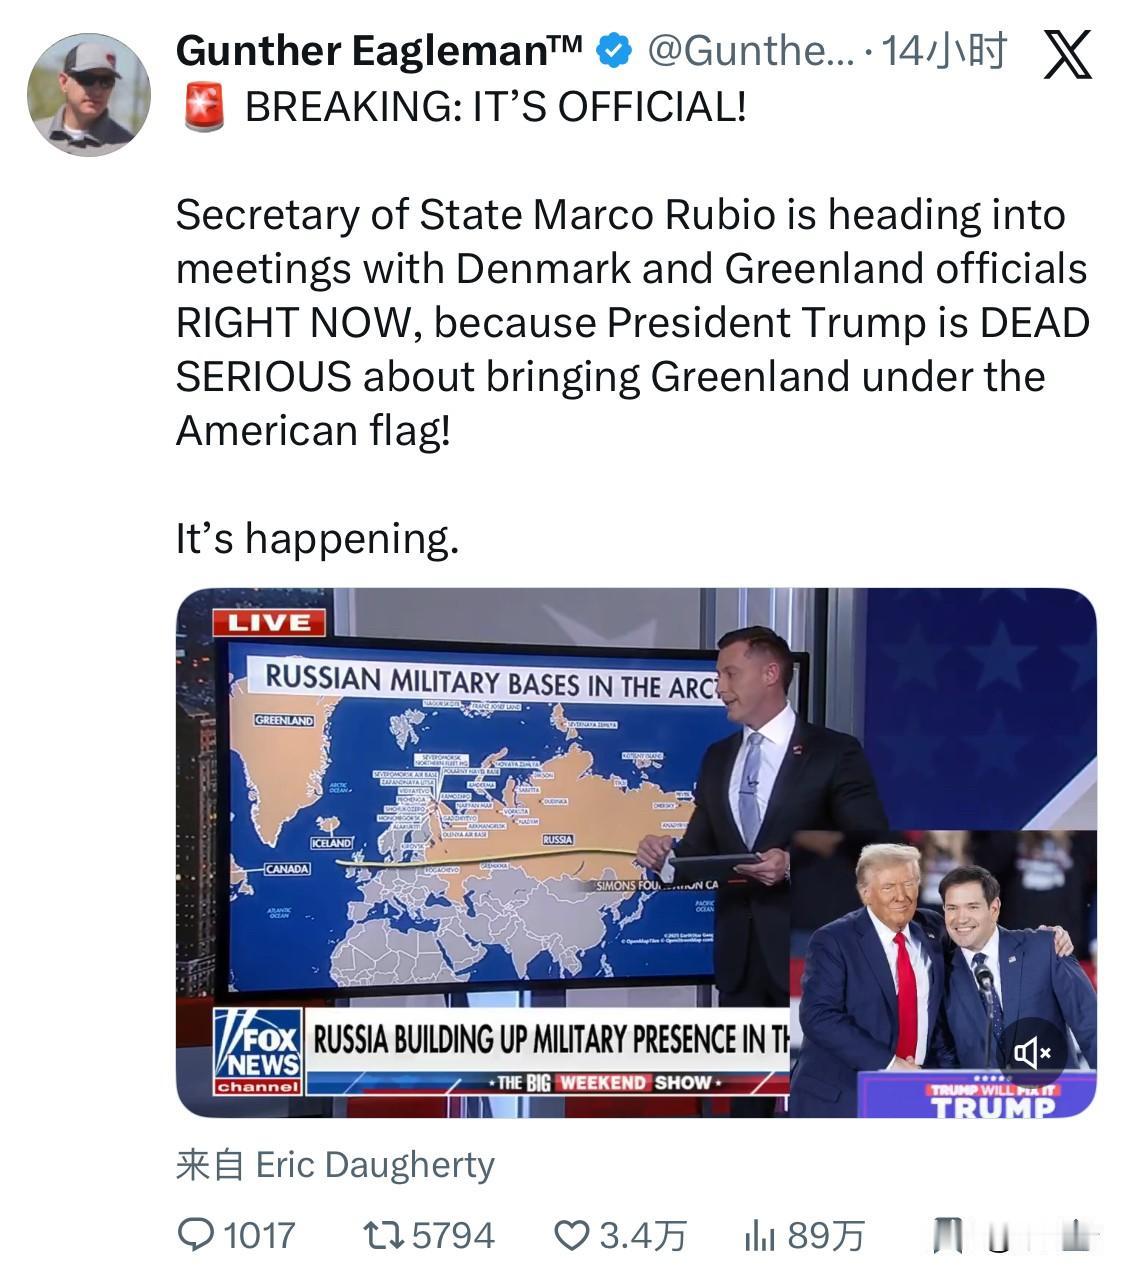The height and width of the screenshot is (1276, 1125).
Task: Click the red siren emoji
Action: click(204, 106)
